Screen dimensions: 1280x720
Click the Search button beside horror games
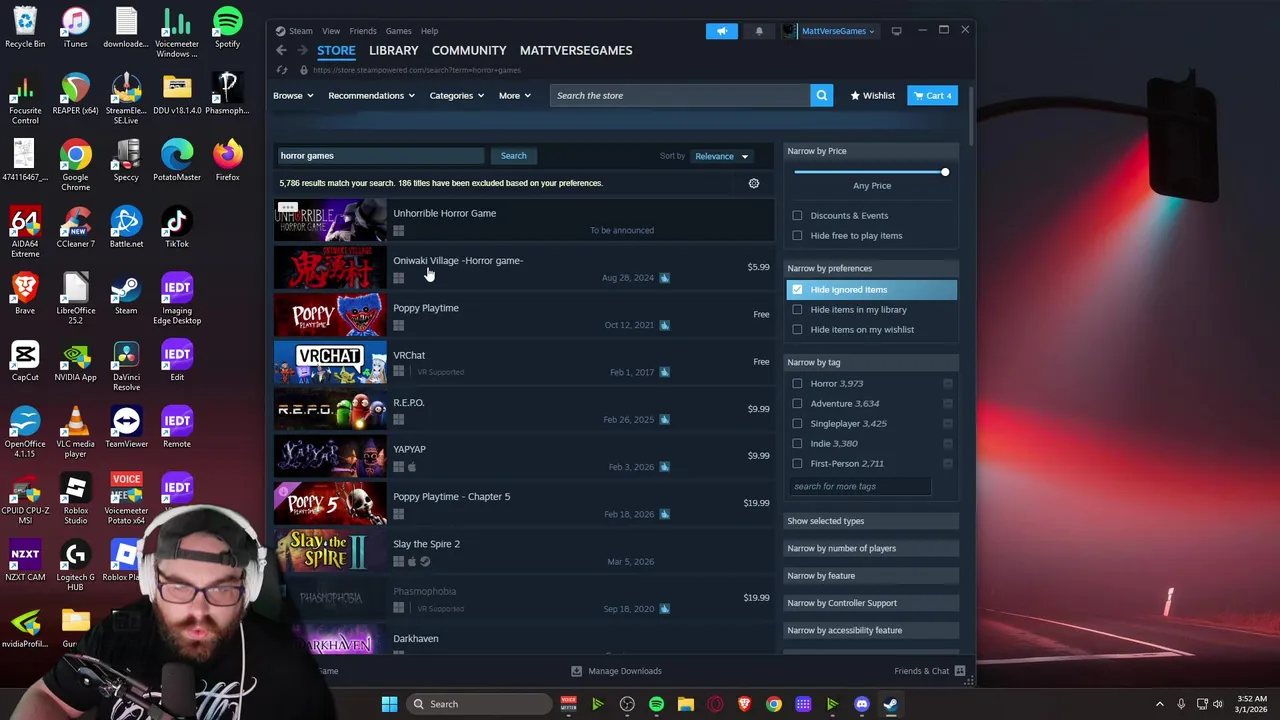514,156
